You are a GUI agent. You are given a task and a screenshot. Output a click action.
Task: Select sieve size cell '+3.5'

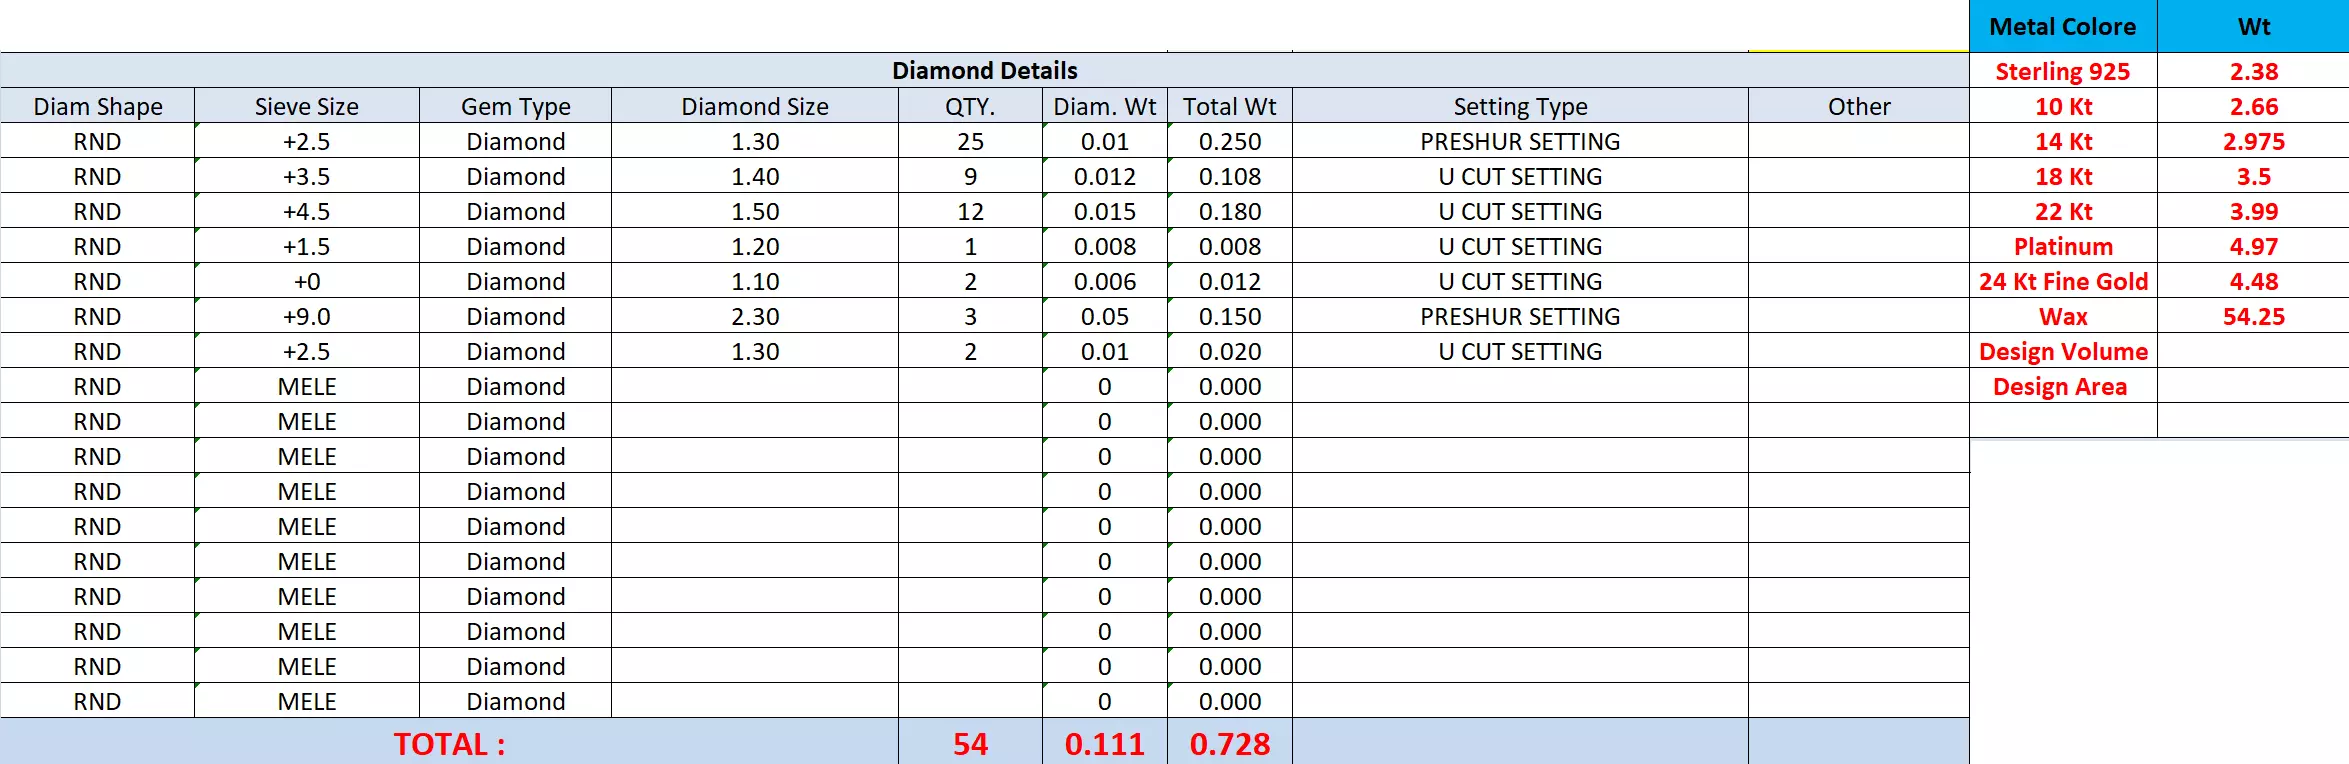click(x=307, y=176)
